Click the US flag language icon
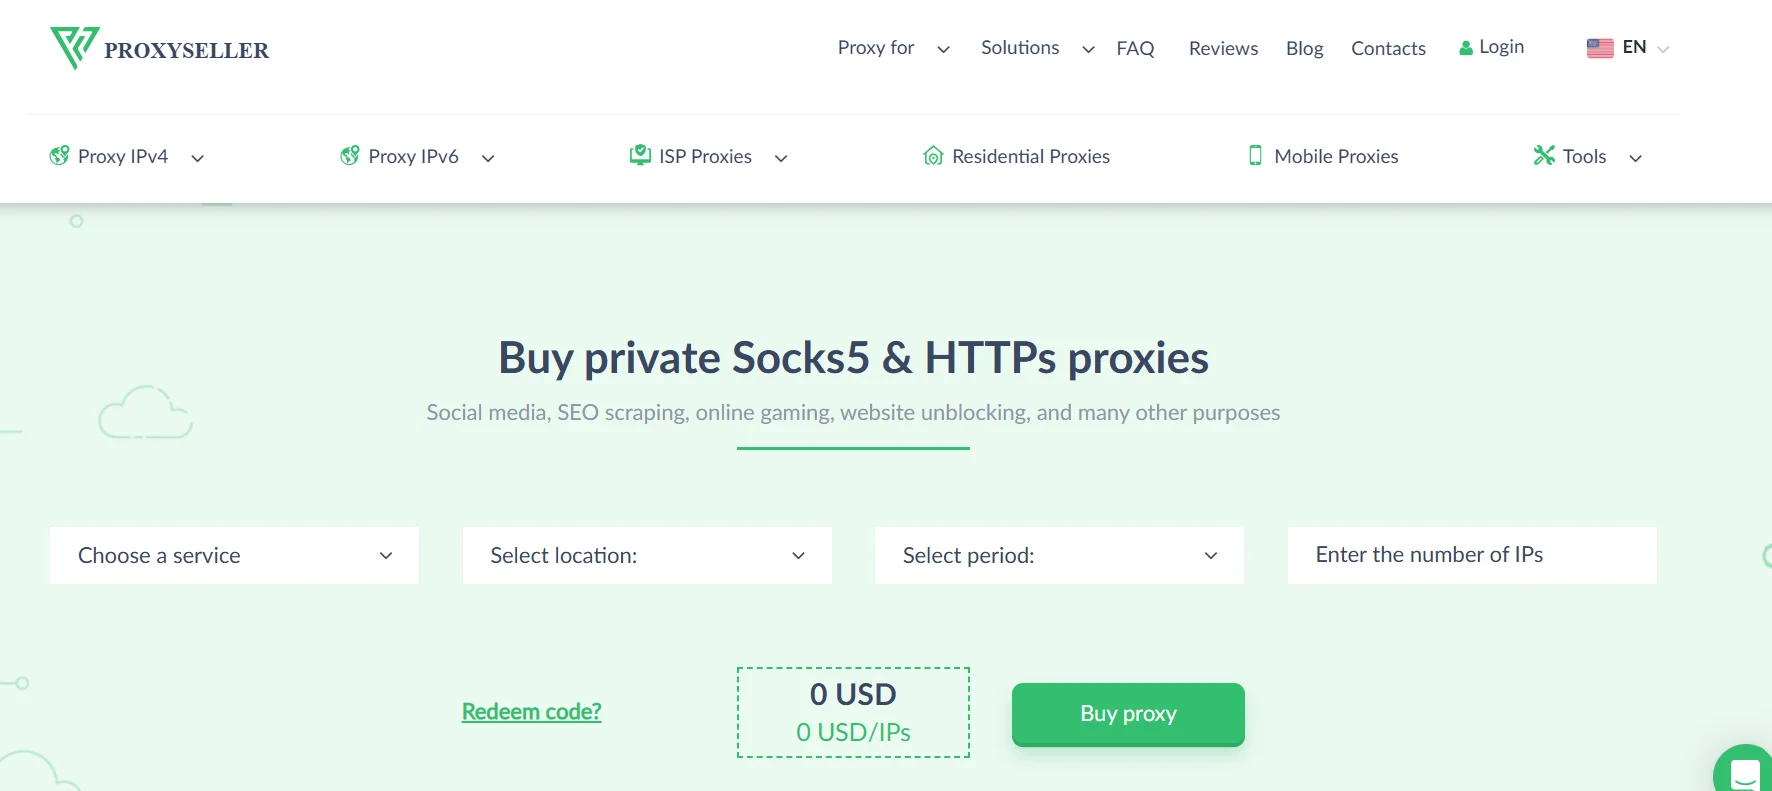The image size is (1772, 791). (x=1598, y=47)
